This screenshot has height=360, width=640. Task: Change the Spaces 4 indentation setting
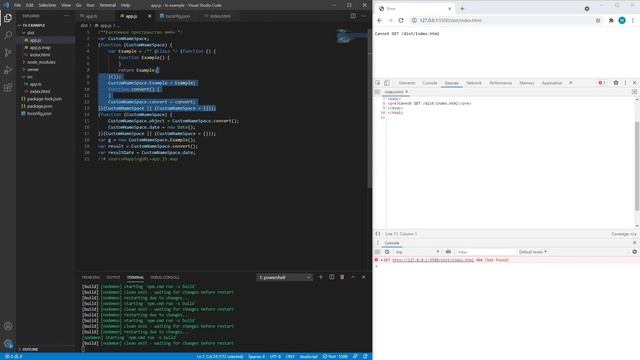click(x=256, y=356)
